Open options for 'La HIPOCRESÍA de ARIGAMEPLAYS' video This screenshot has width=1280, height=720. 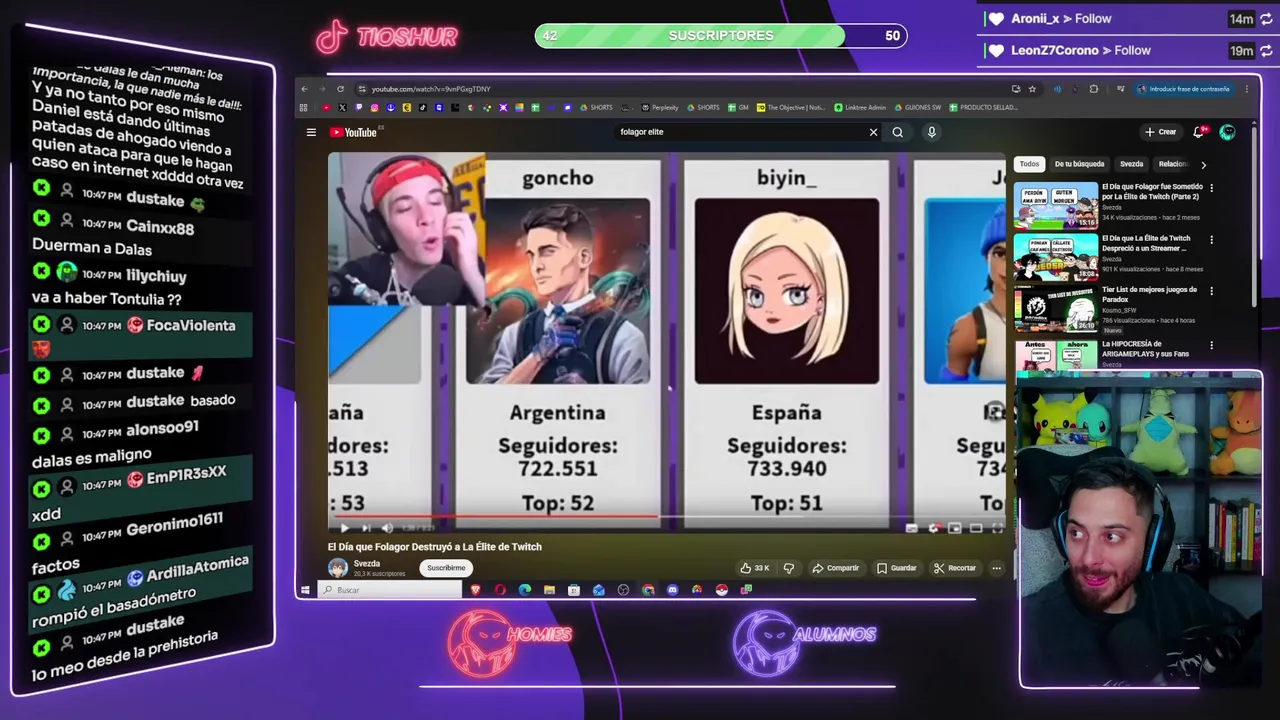pyautogui.click(x=1211, y=345)
